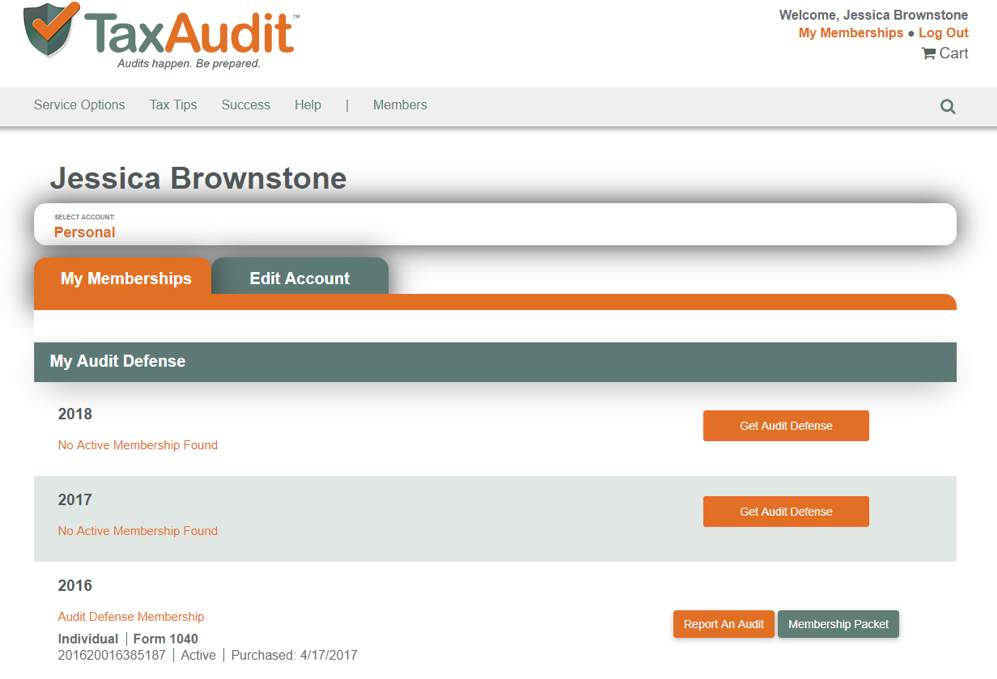Screen dimensions: 997x679
Task: Click the Purchased: 4/17/2017 text
Action: point(294,655)
